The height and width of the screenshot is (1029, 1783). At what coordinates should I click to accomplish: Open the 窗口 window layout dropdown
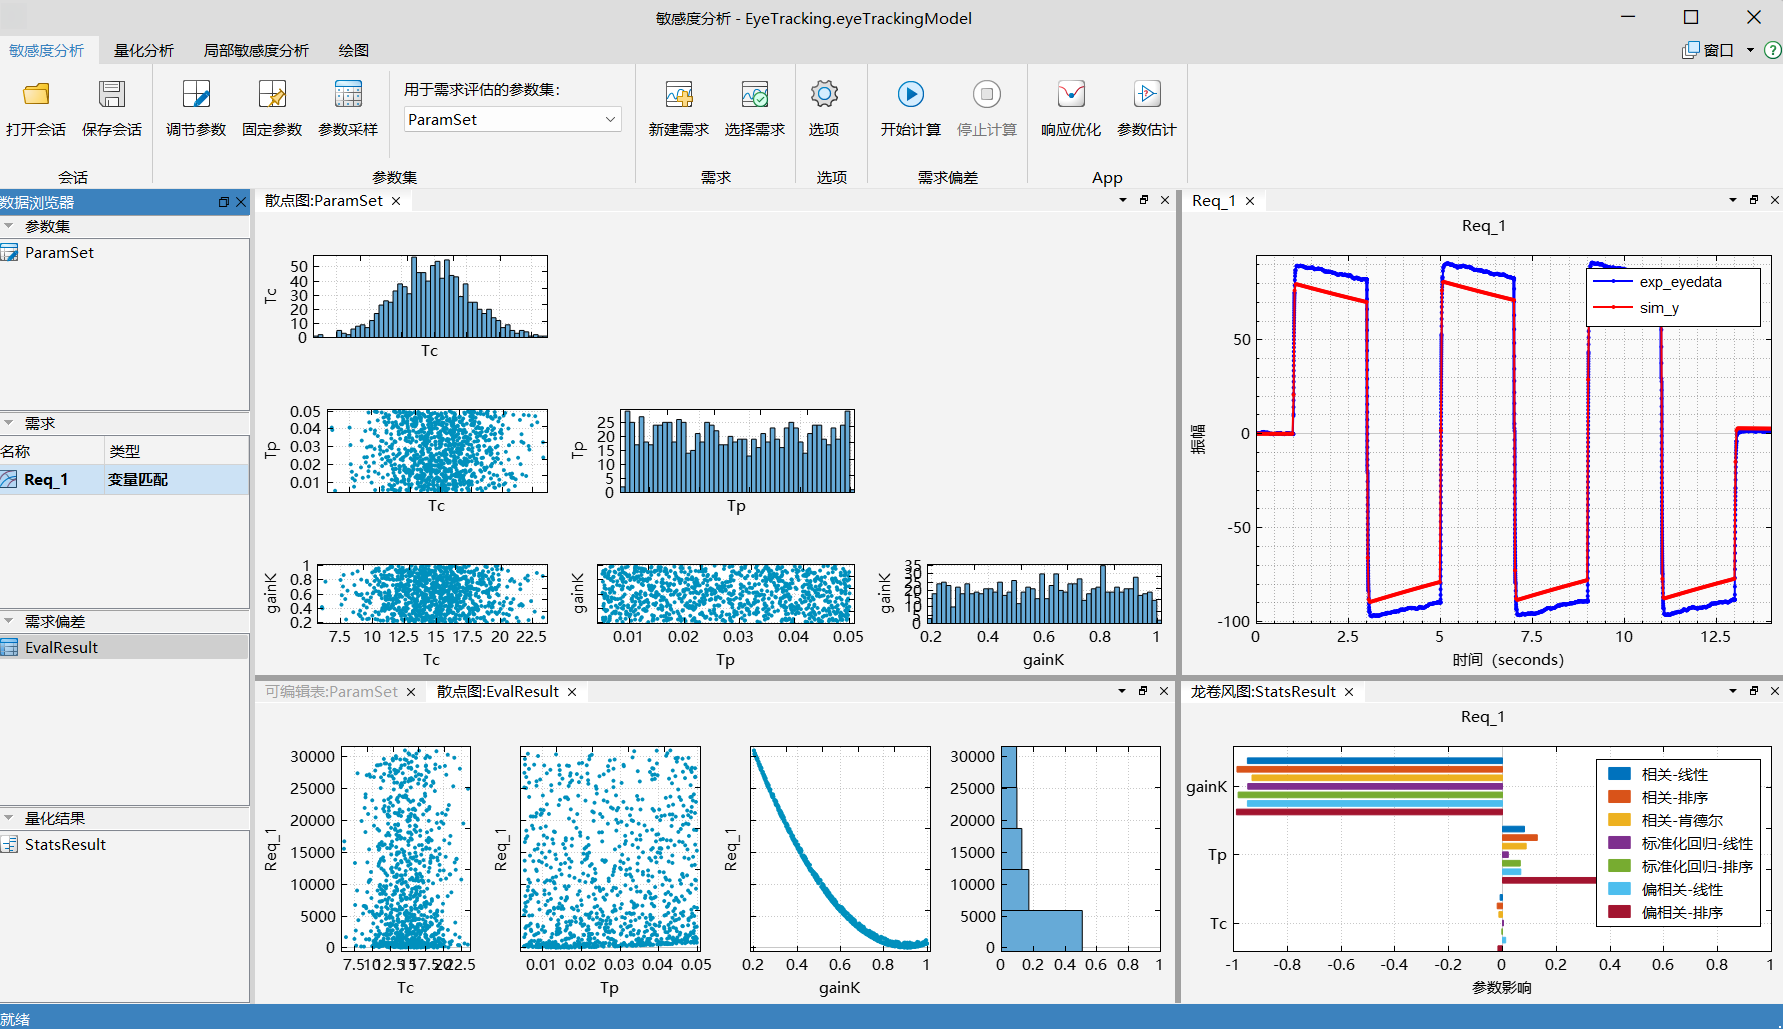pos(1750,50)
